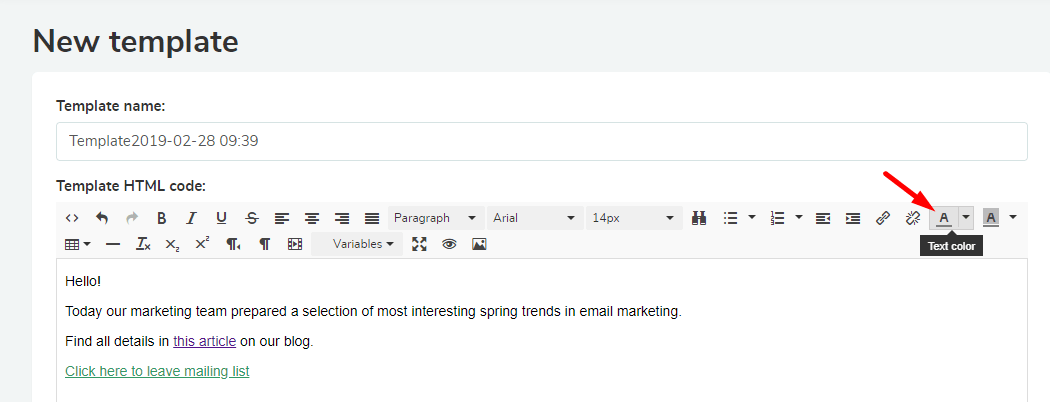This screenshot has width=1050, height=402.
Task: Toggle bold formatting
Action: click(161, 218)
